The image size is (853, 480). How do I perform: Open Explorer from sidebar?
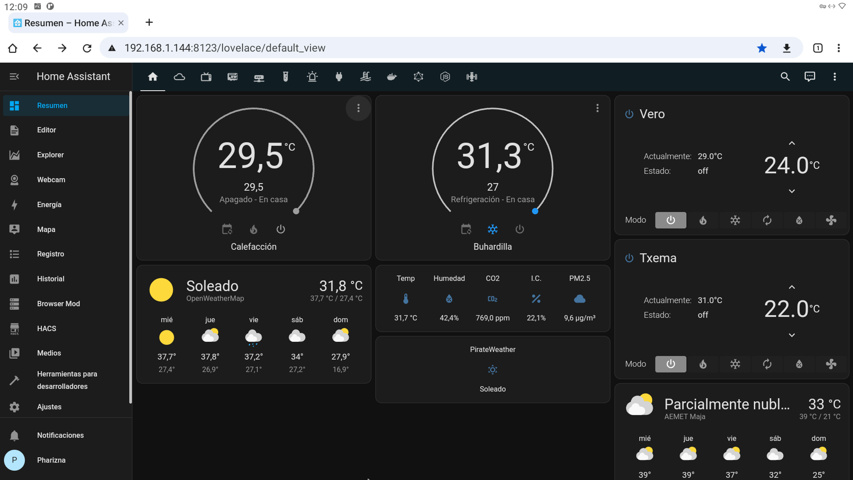pos(65,155)
